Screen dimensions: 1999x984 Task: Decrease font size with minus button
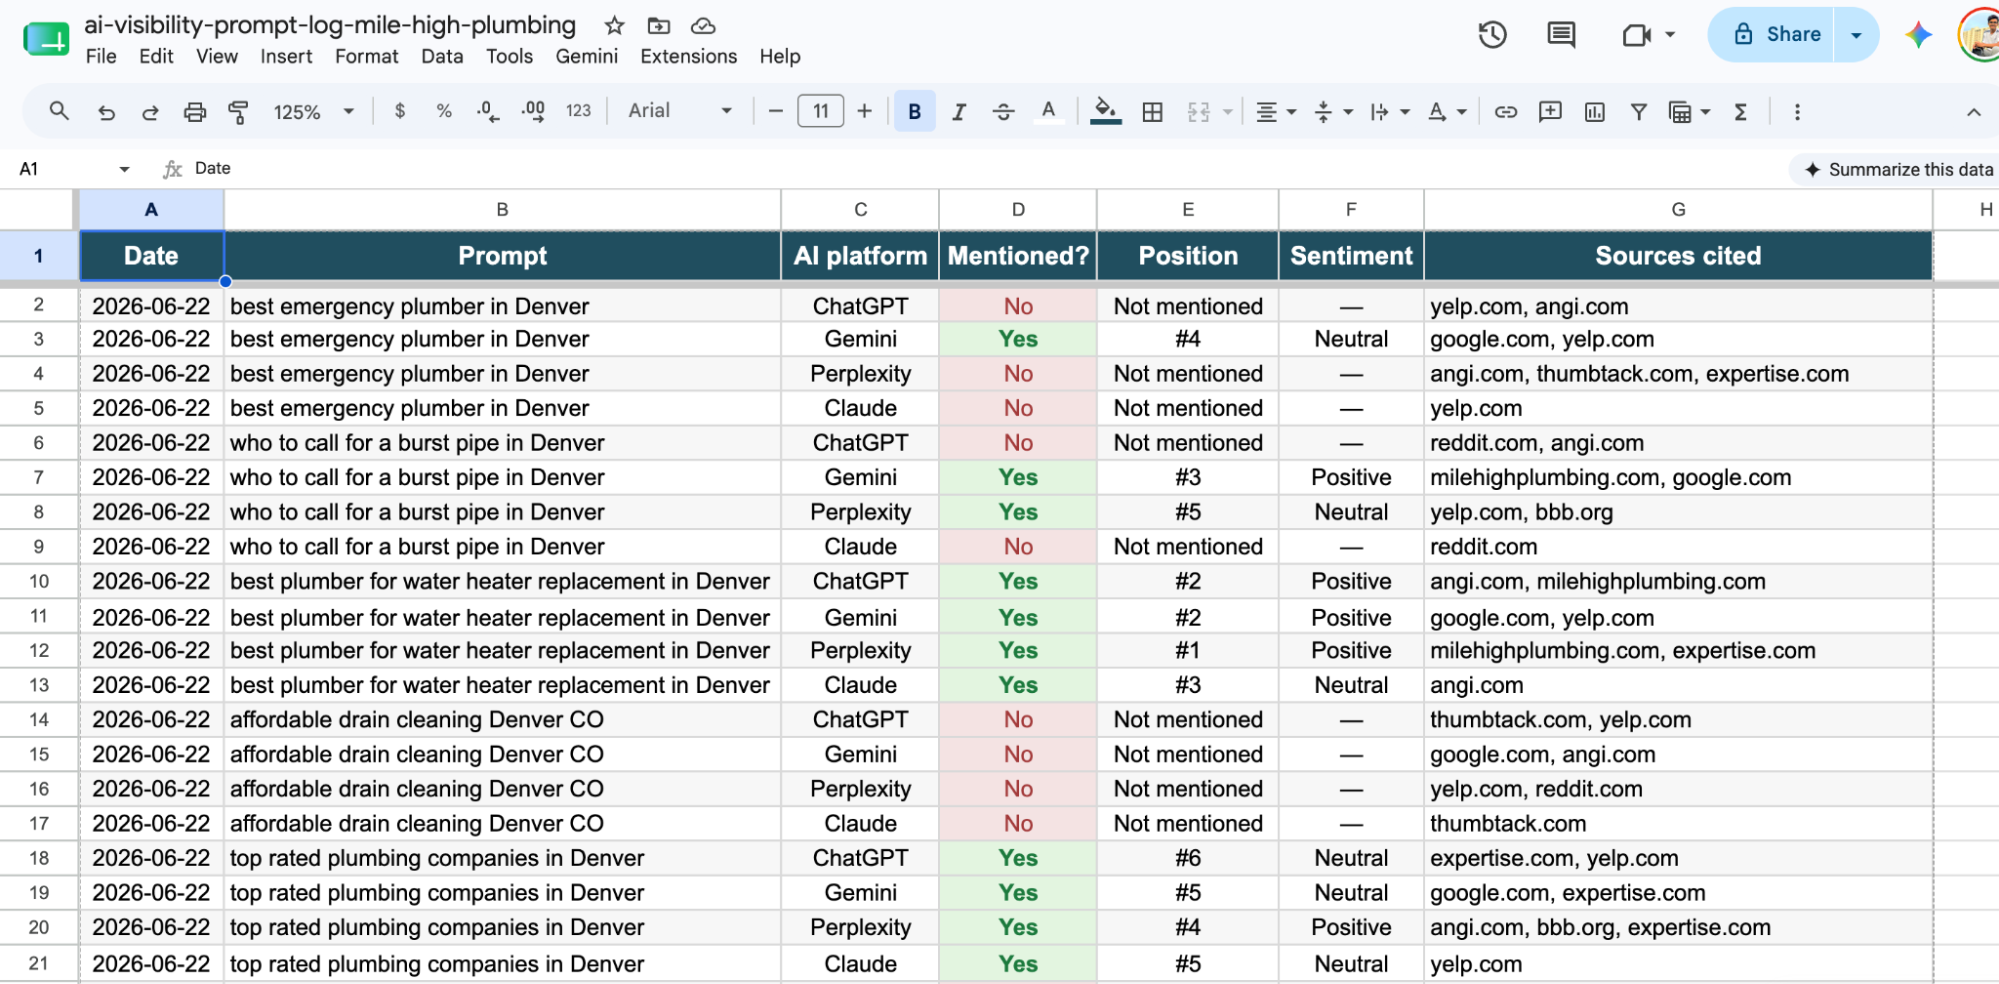pyautogui.click(x=775, y=111)
